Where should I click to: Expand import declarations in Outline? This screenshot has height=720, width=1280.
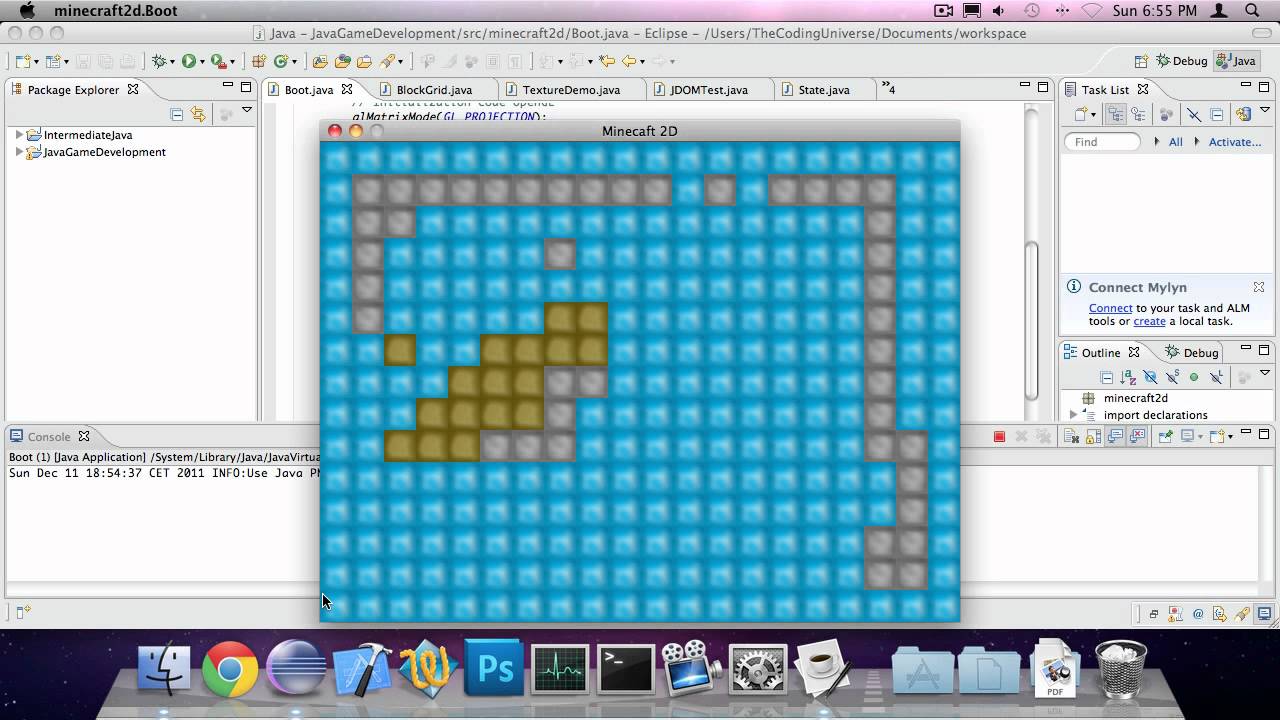click(1074, 414)
